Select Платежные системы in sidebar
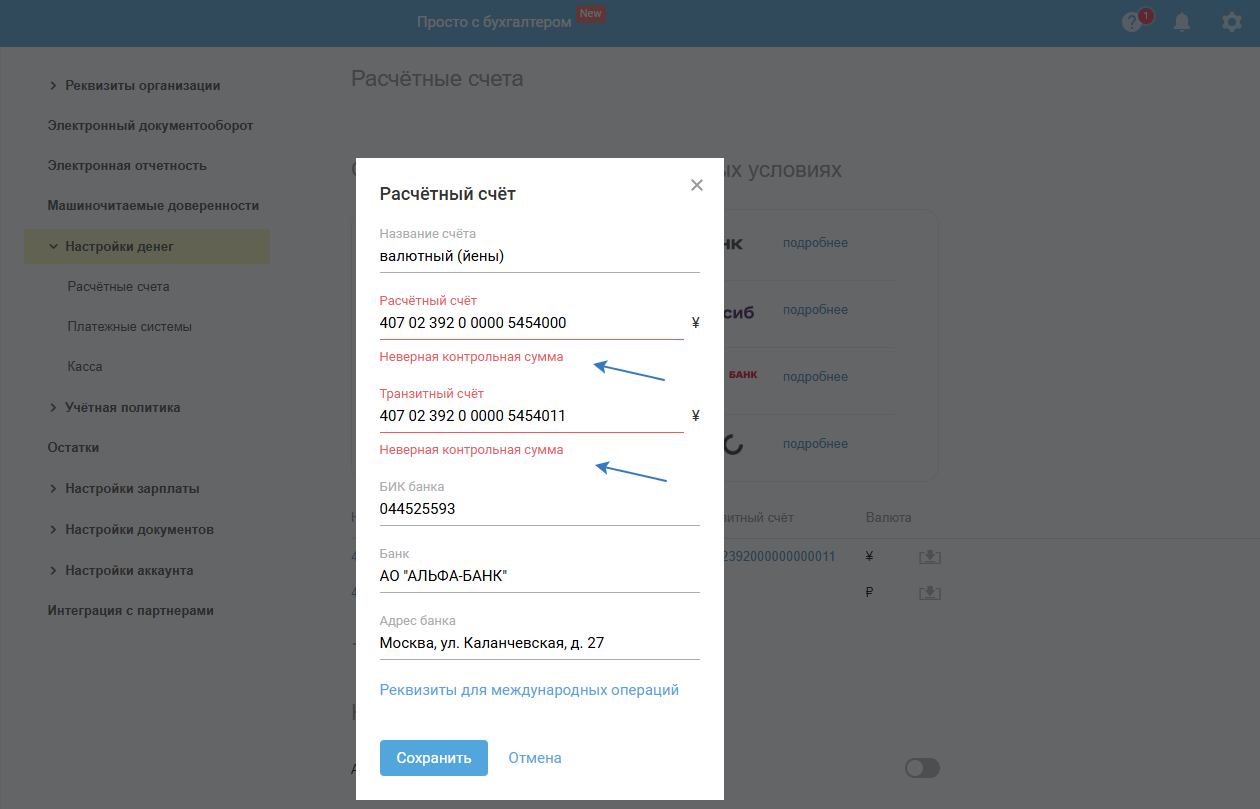1260x809 pixels. (x=130, y=327)
